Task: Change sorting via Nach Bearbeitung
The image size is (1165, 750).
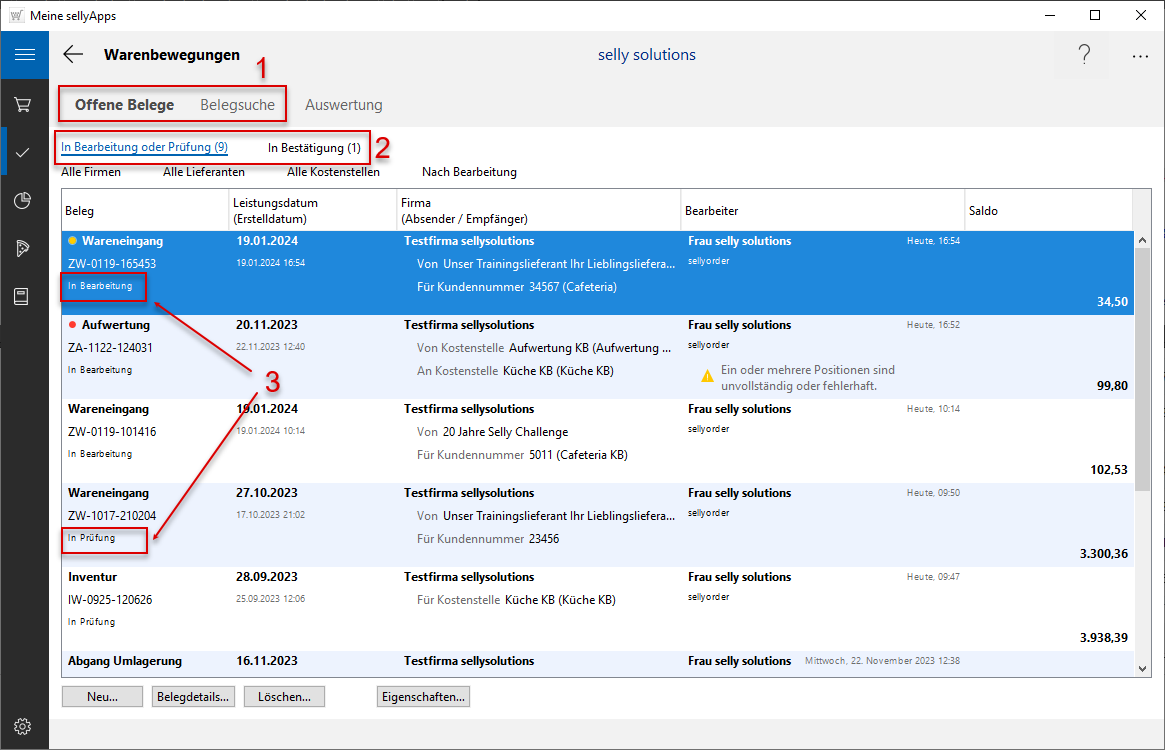Action: [469, 172]
